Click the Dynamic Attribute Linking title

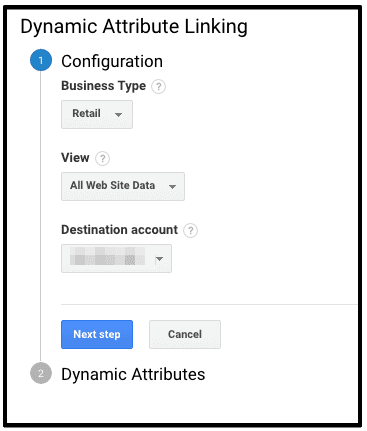(134, 27)
